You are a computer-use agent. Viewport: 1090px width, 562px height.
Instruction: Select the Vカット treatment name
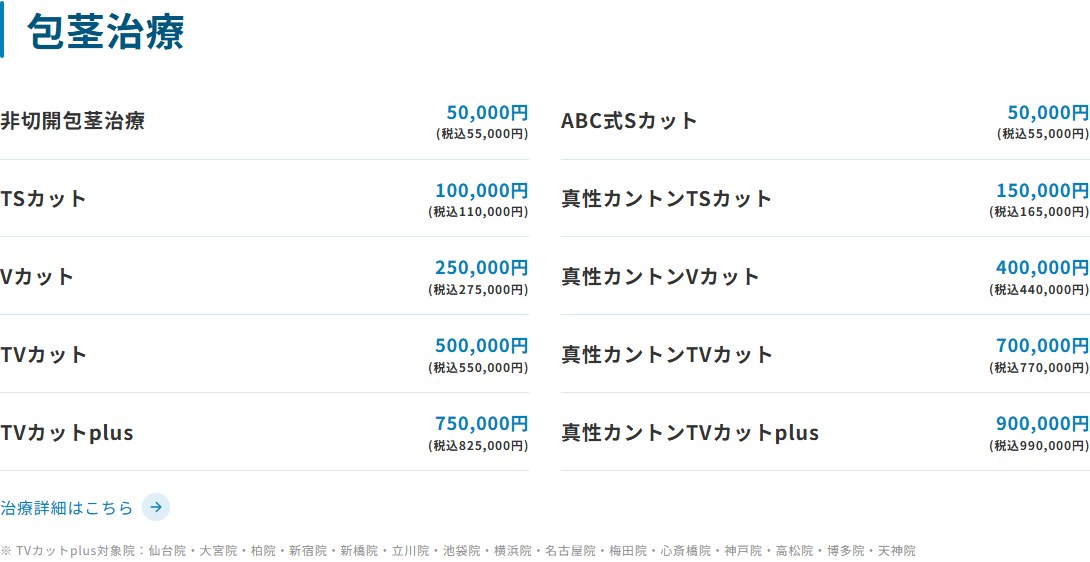pos(37,277)
